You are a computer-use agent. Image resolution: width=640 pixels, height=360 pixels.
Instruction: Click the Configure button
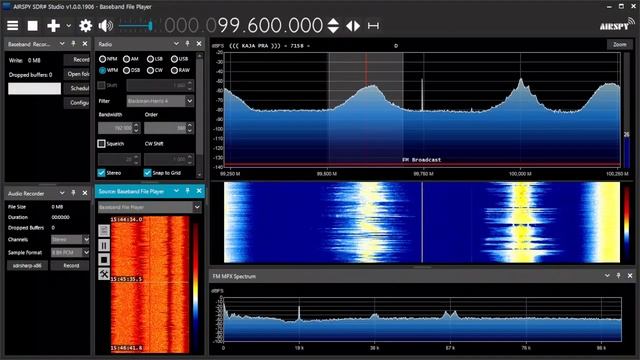(x=77, y=102)
